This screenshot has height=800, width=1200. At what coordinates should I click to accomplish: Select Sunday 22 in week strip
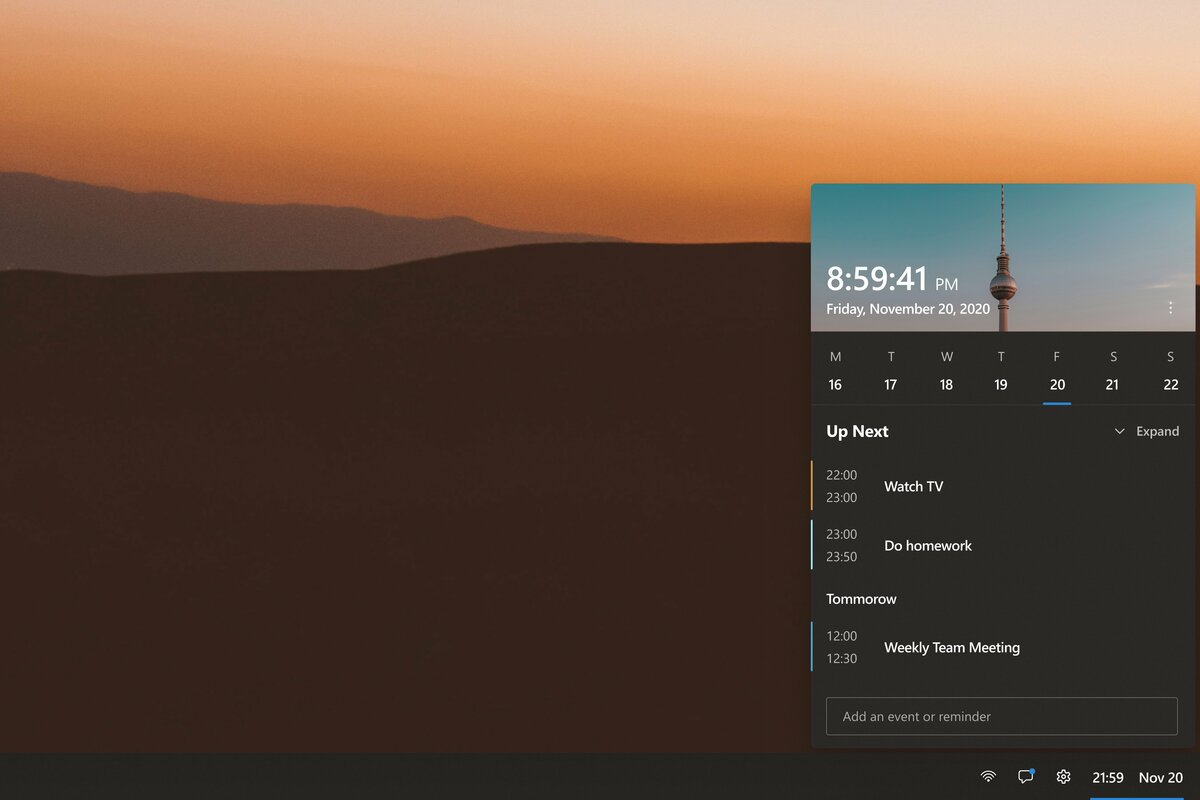1170,371
